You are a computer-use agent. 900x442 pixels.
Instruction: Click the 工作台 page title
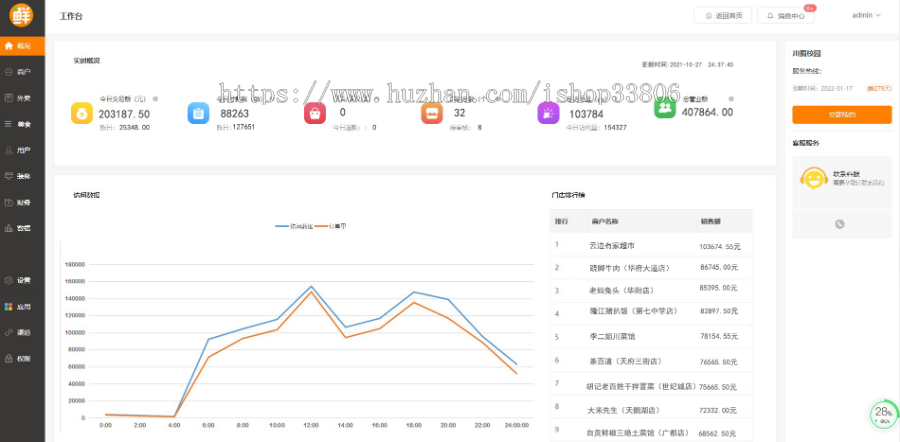click(x=71, y=16)
